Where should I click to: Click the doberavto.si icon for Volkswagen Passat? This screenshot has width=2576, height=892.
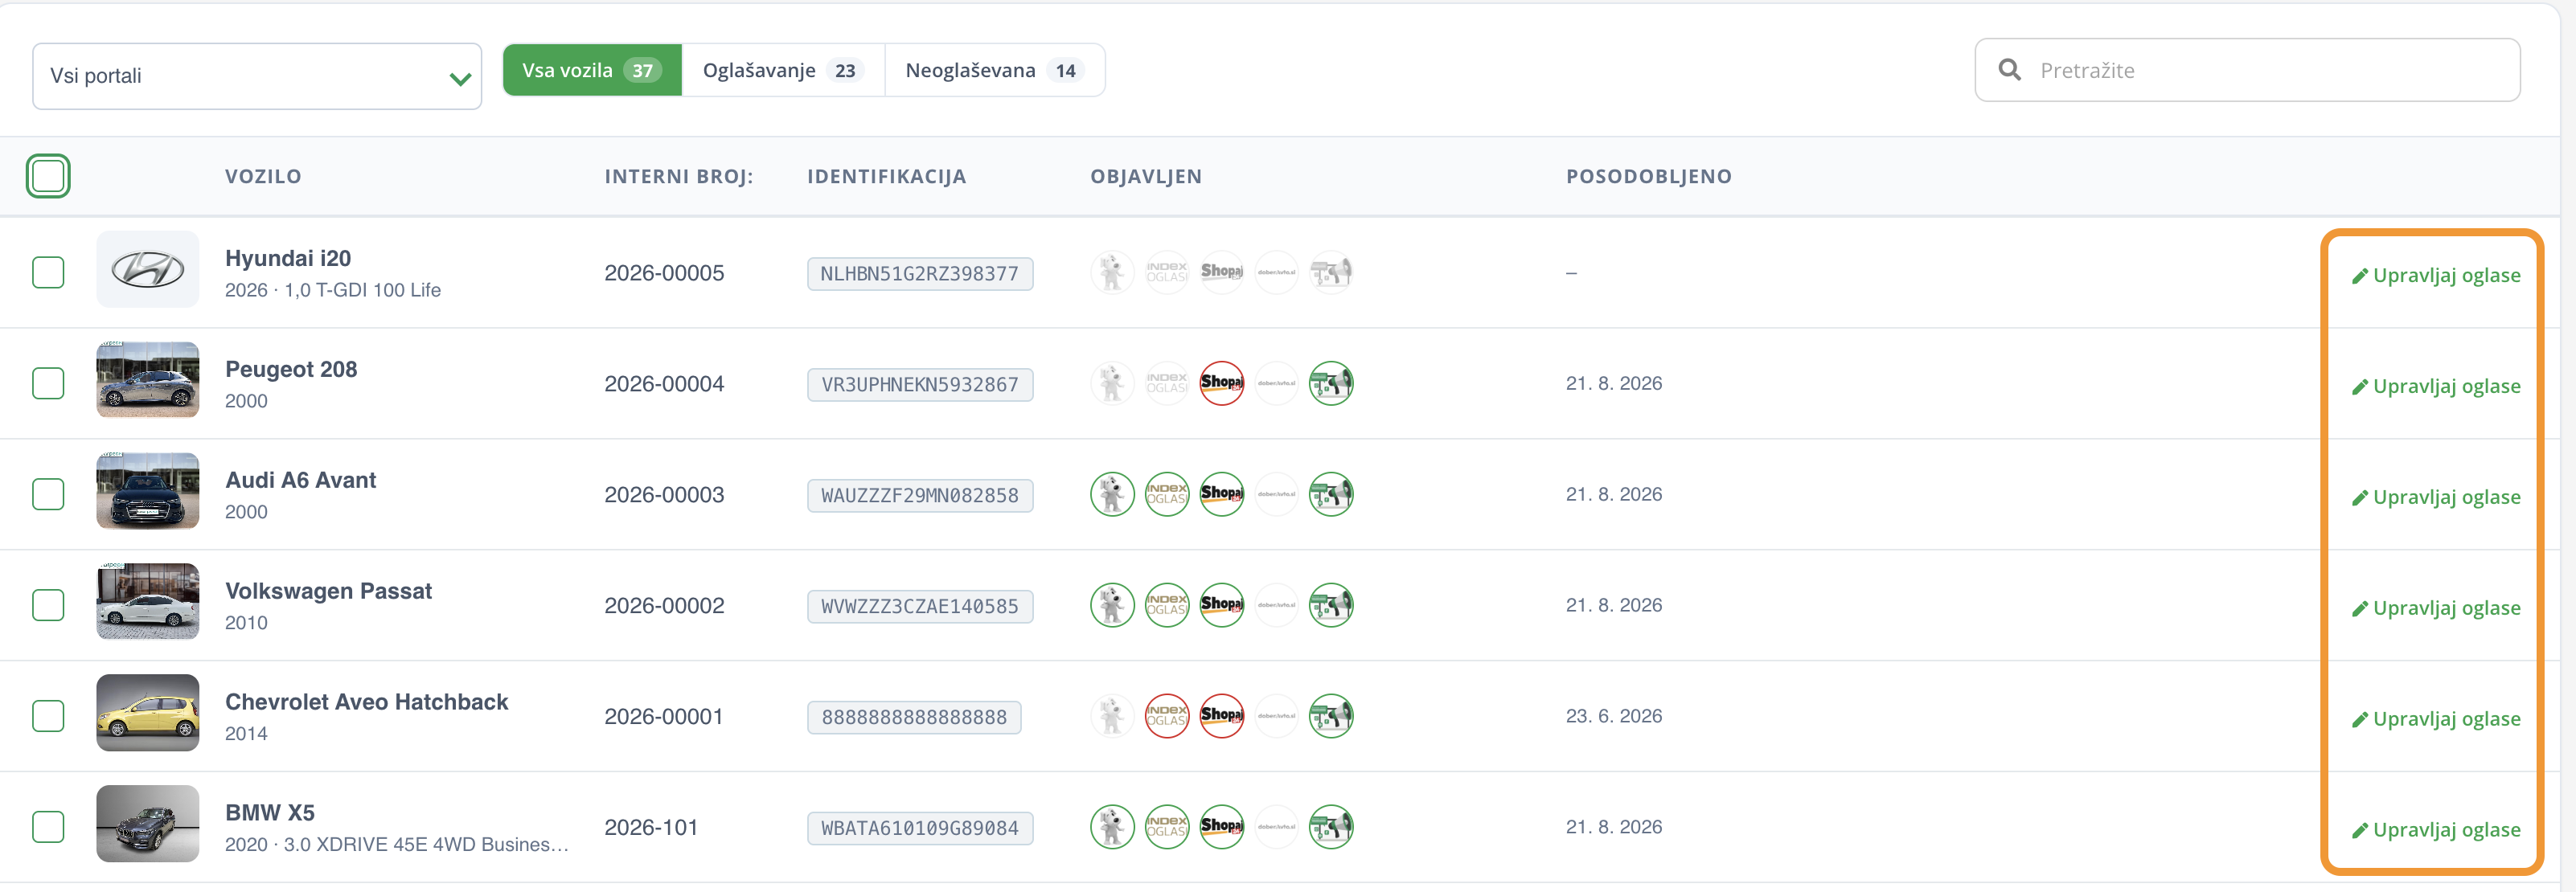point(1277,605)
